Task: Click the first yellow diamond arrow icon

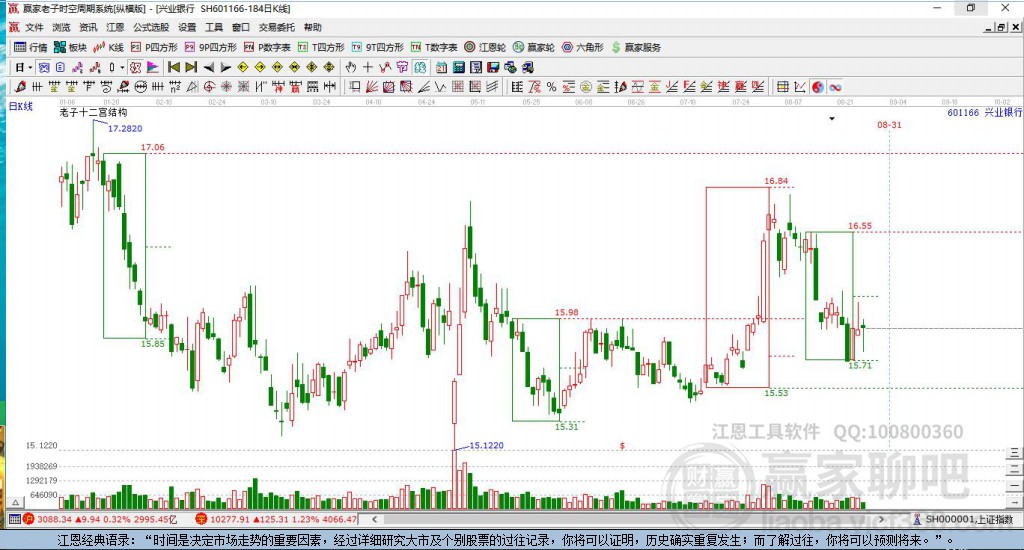Action: point(243,67)
